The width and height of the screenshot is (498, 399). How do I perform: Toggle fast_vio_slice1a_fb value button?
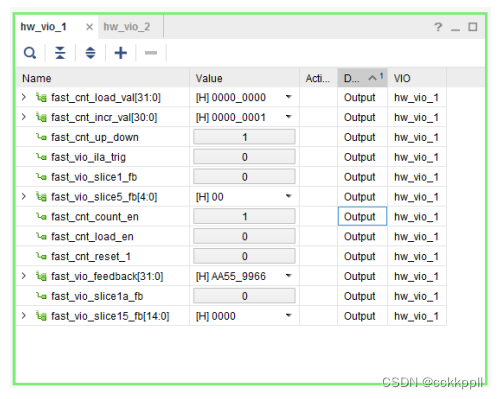(x=244, y=296)
